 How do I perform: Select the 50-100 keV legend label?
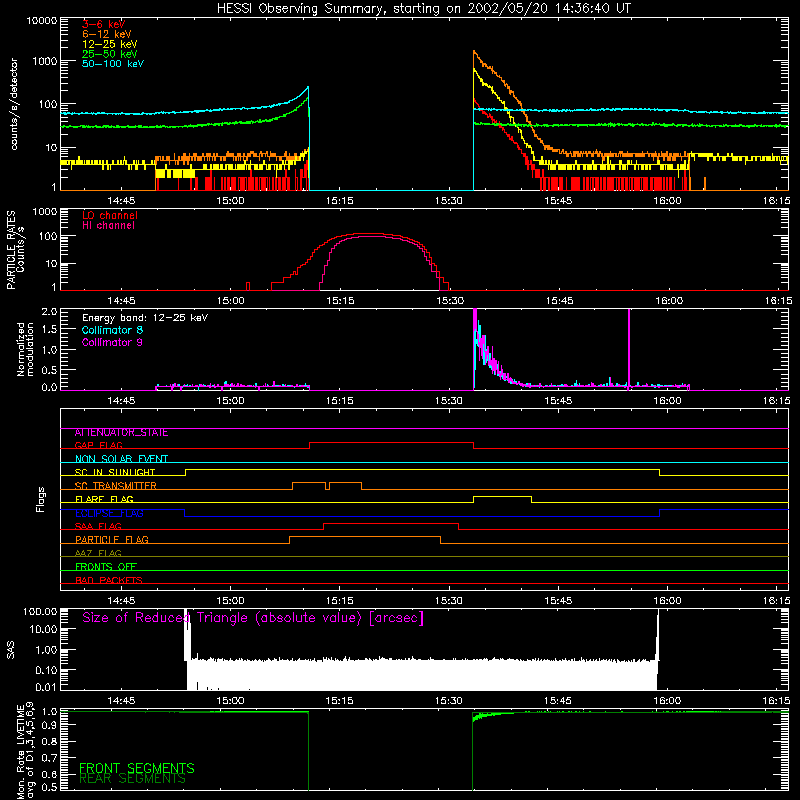(113, 64)
